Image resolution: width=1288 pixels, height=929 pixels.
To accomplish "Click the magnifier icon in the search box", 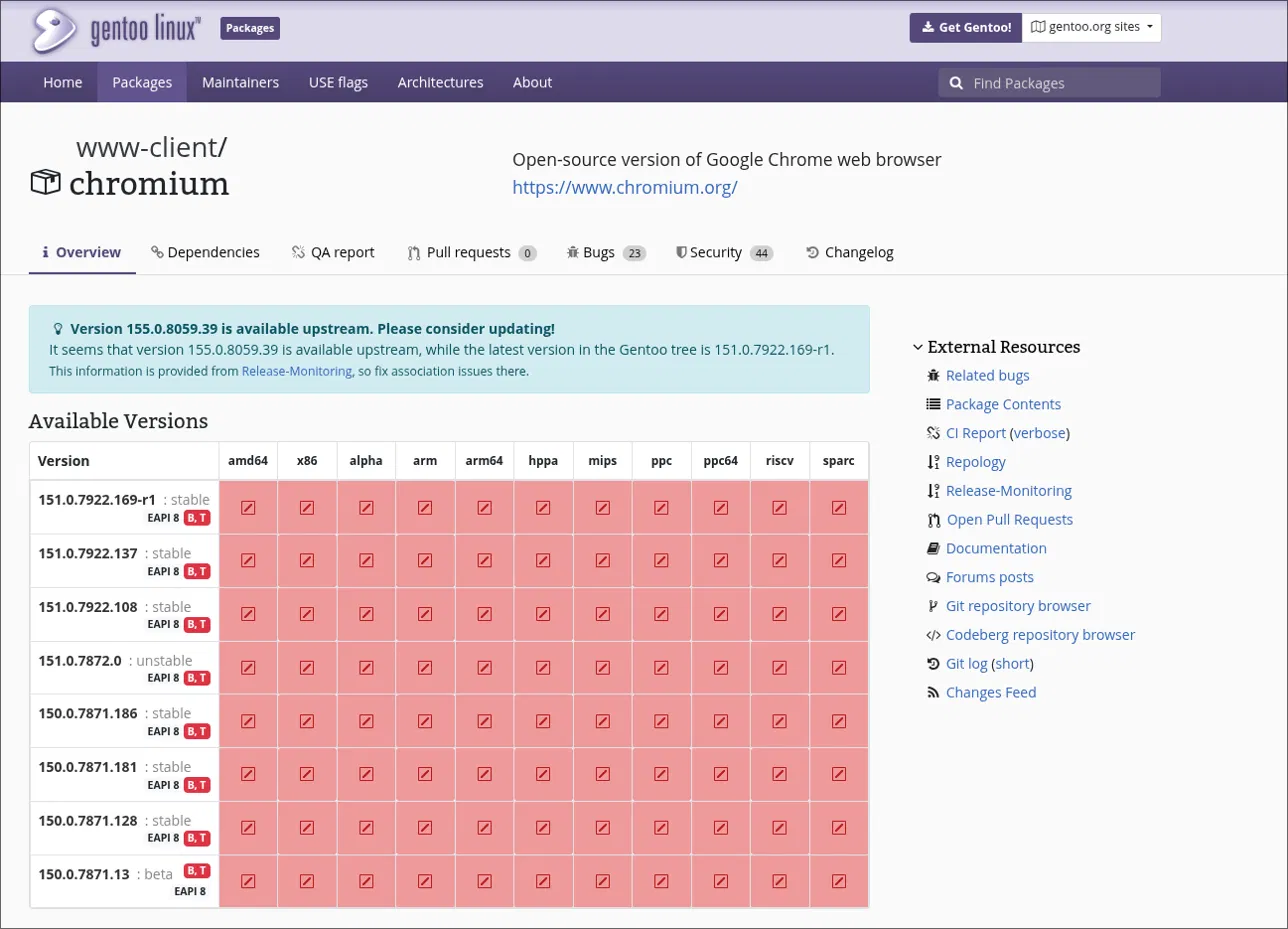I will [956, 83].
